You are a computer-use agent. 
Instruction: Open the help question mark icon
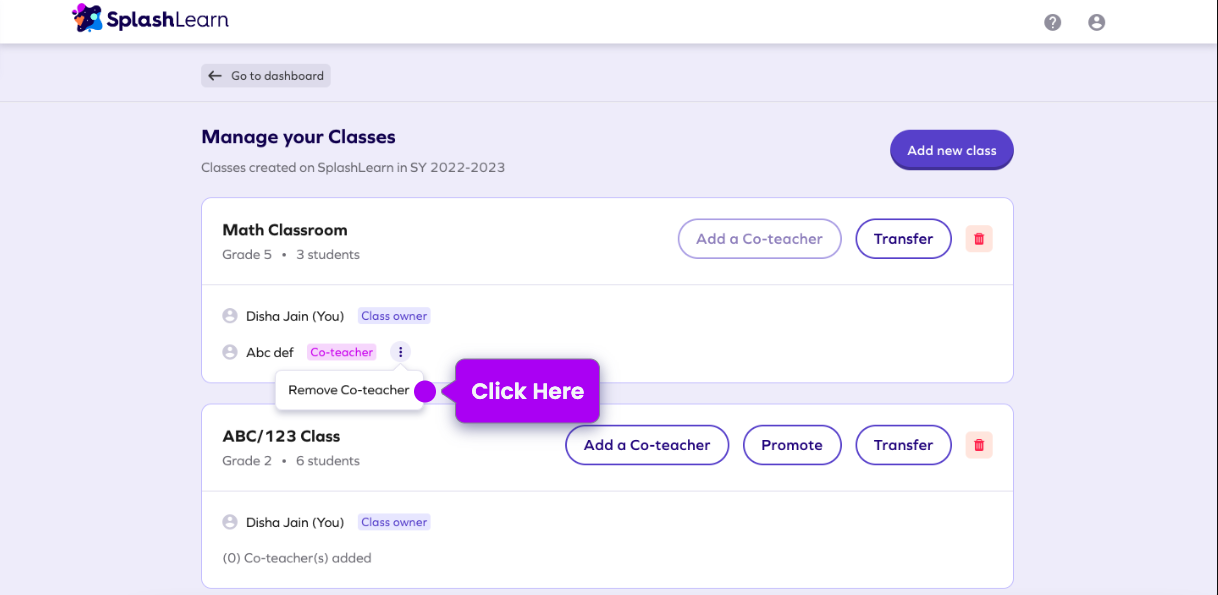coord(1052,22)
